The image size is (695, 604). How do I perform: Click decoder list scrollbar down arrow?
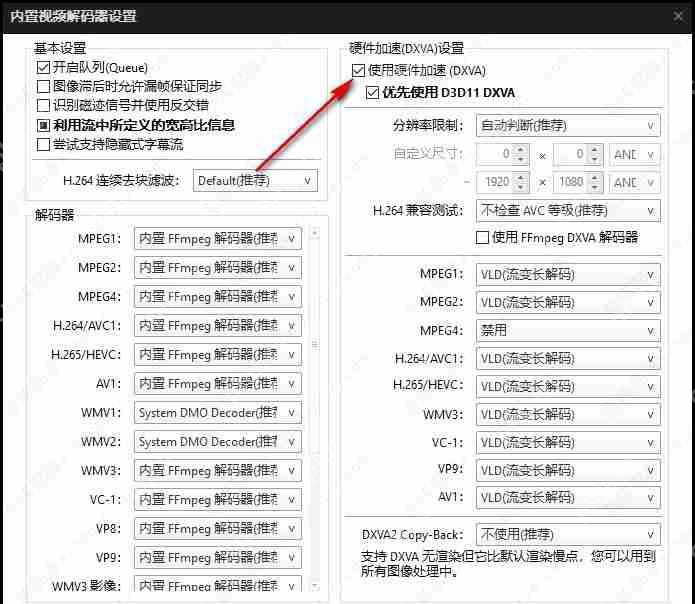click(314, 584)
